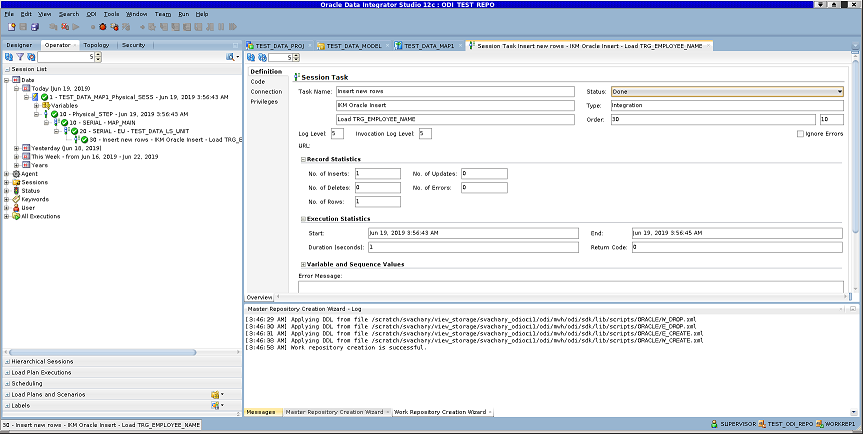Click the User person icon in tree
The width and height of the screenshot is (863, 434).
pyautogui.click(x=16, y=208)
